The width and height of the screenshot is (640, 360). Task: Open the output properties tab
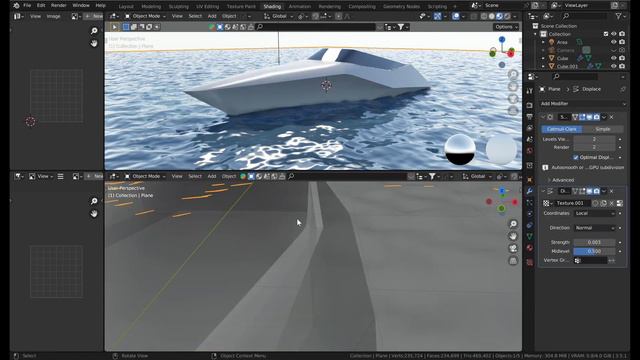click(530, 117)
